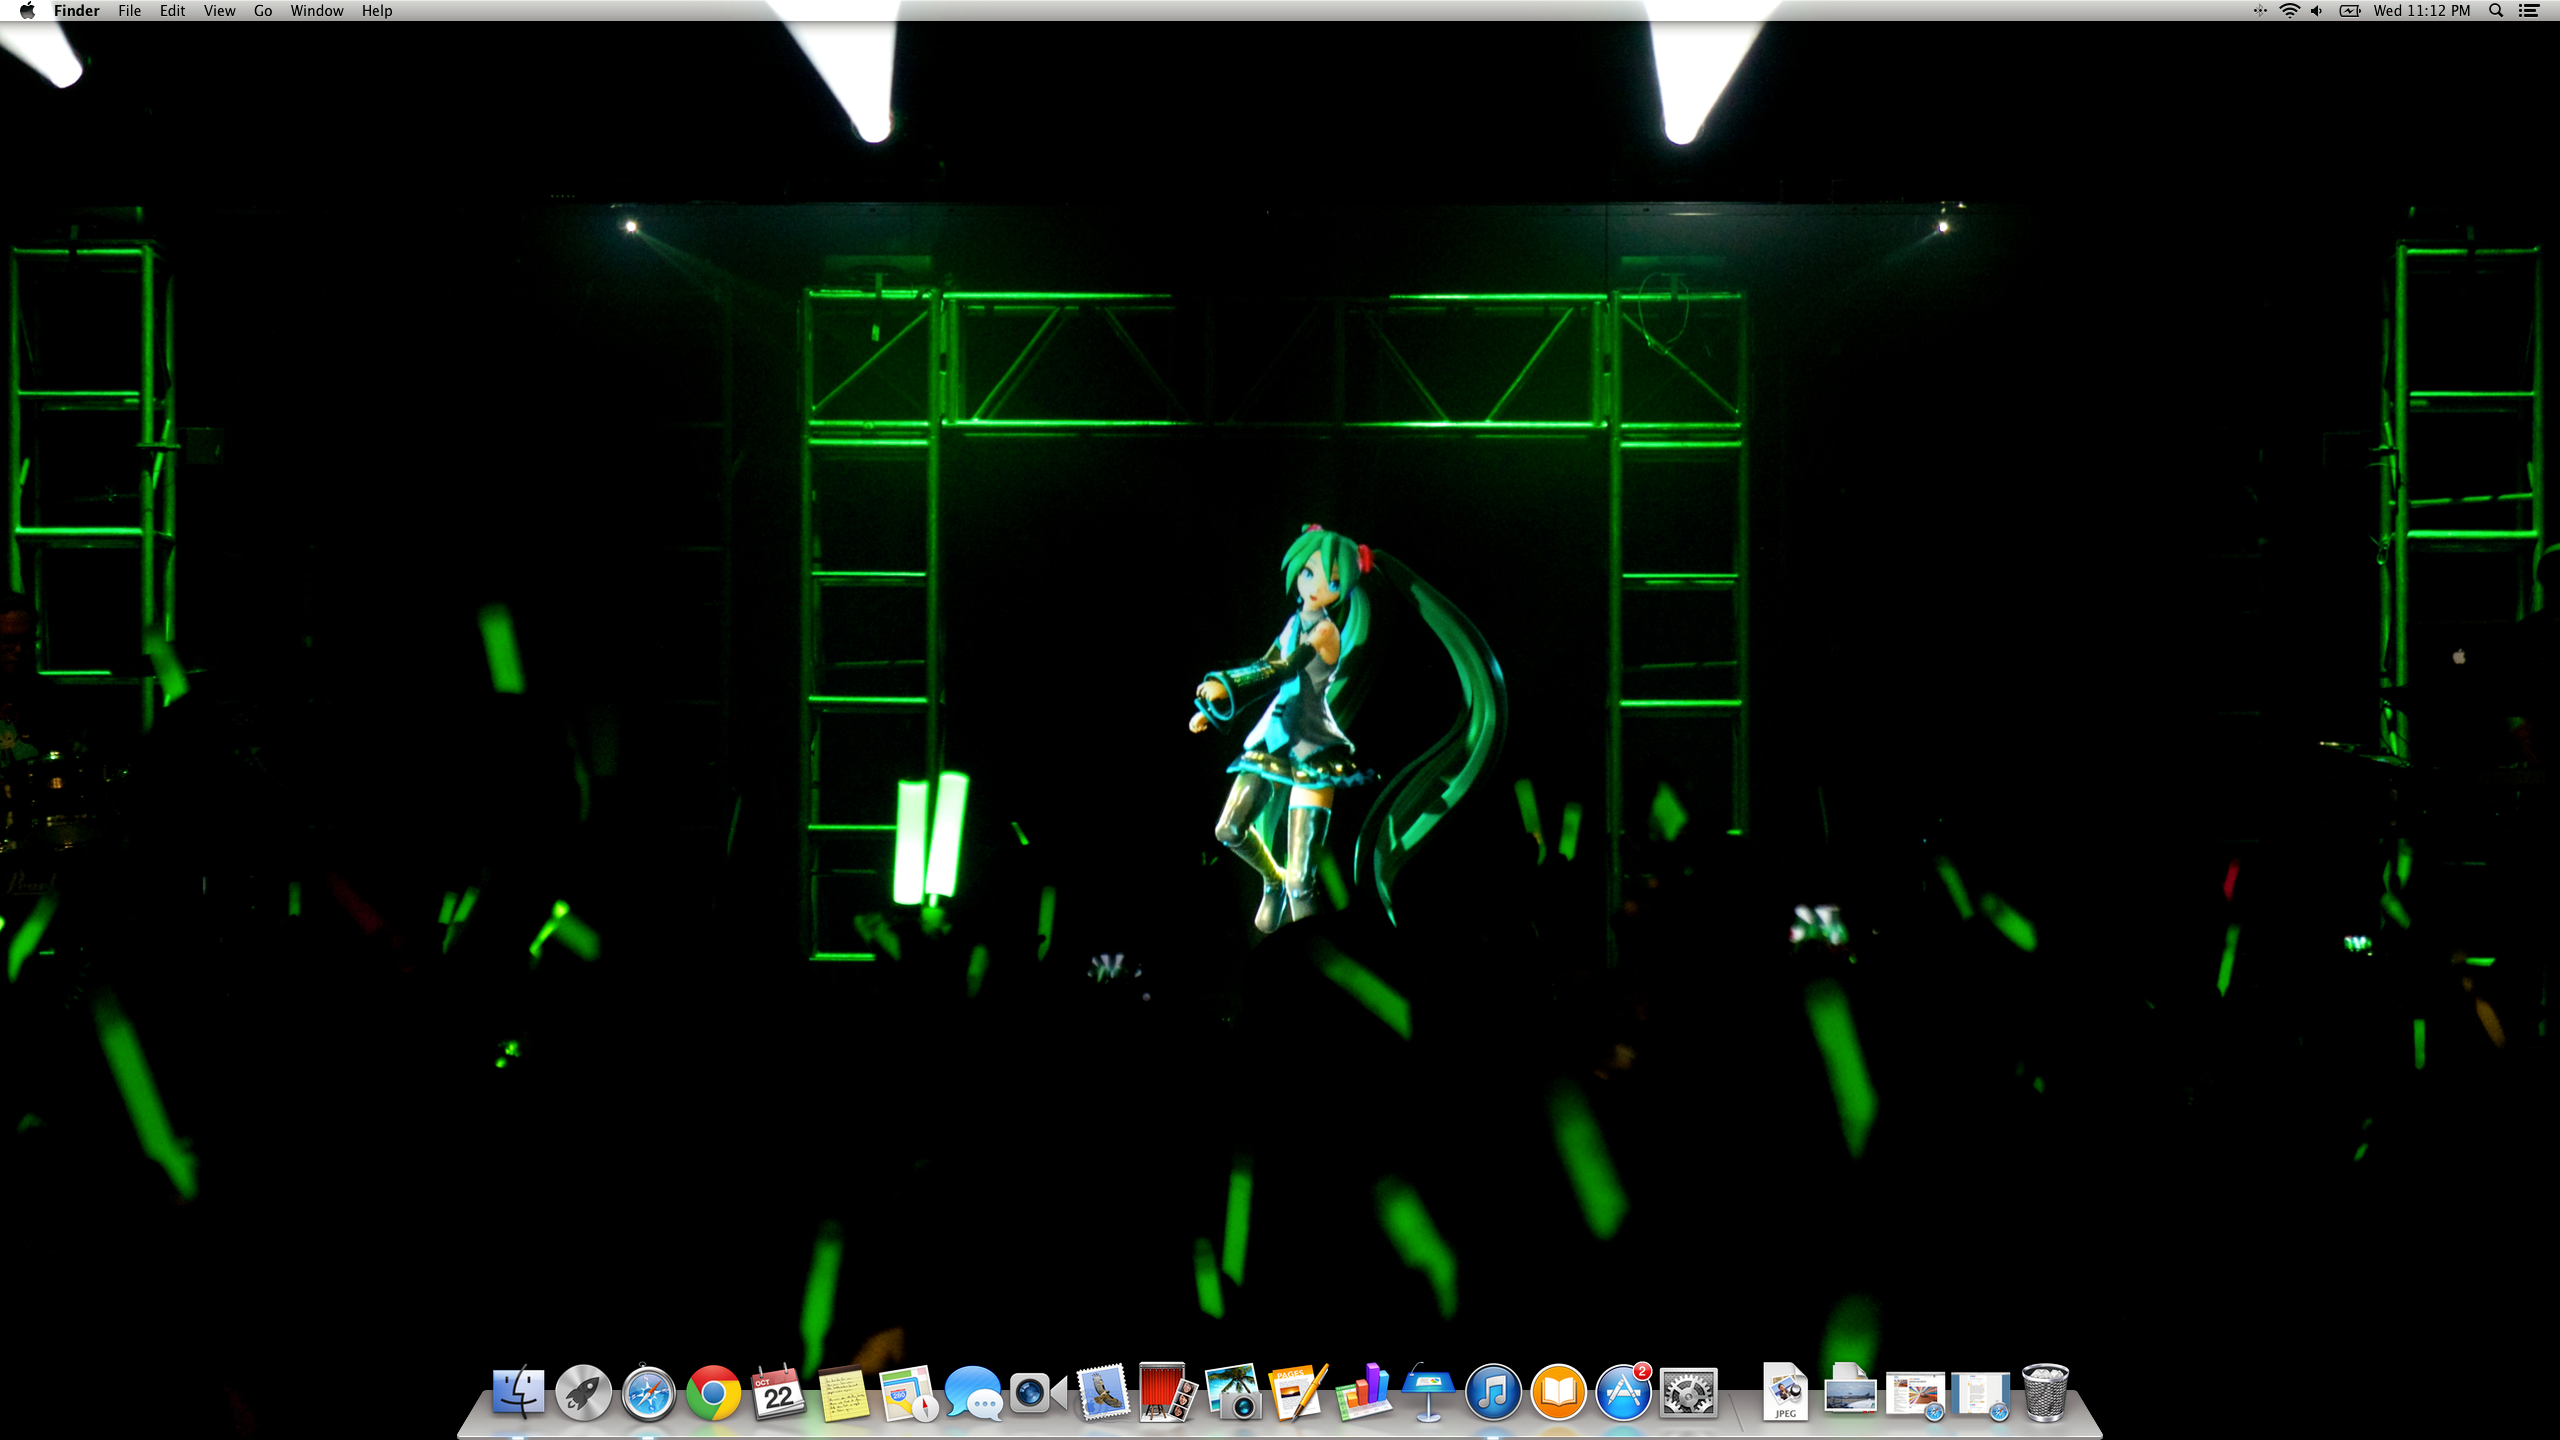
Task: Open the View menu
Action: click(219, 10)
